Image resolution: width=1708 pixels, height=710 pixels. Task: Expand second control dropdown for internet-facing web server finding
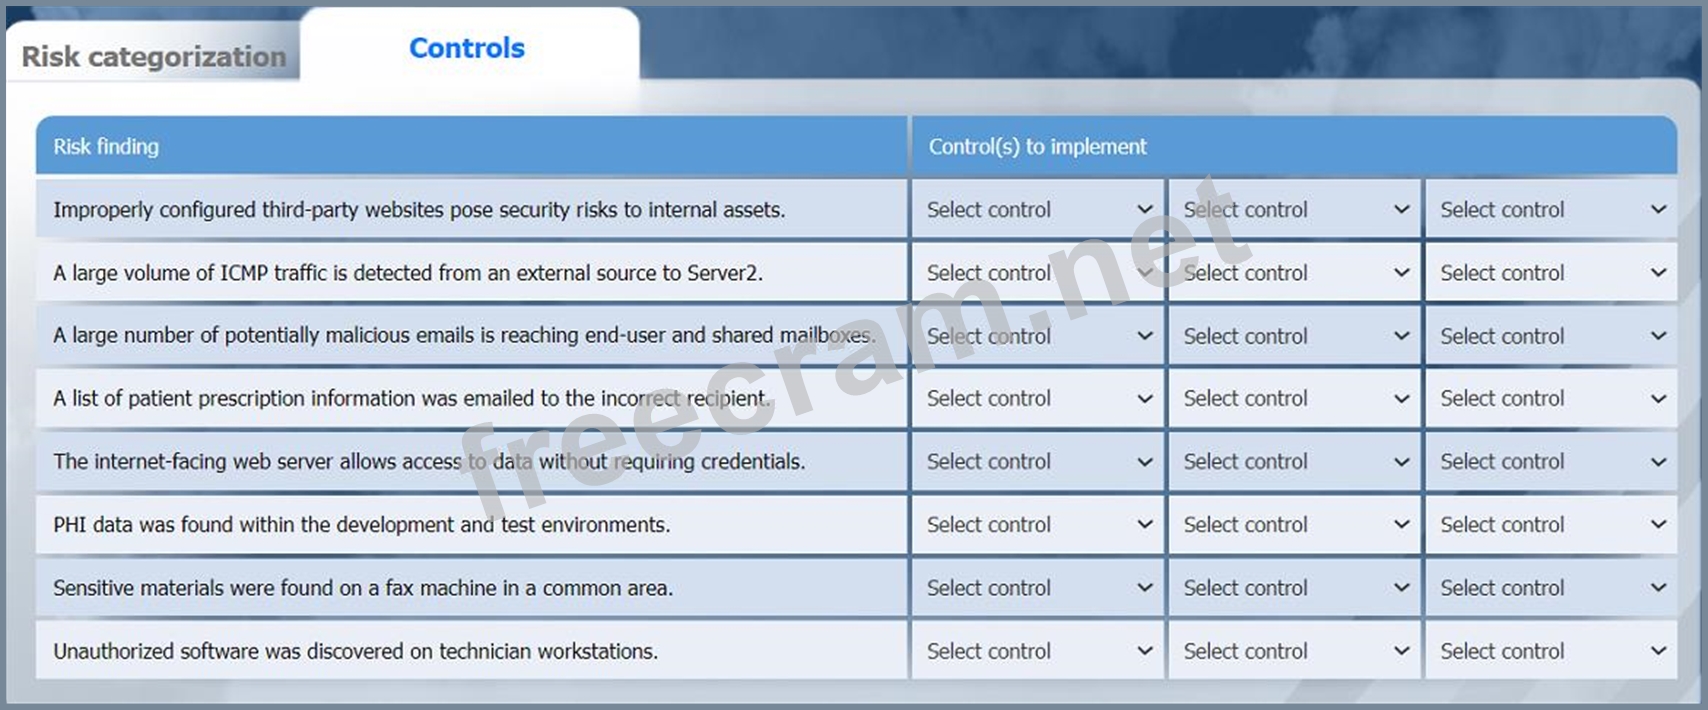pos(1295,462)
